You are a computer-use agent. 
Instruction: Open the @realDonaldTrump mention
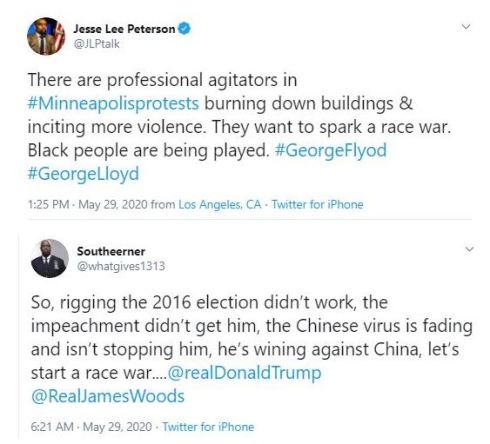point(244,373)
